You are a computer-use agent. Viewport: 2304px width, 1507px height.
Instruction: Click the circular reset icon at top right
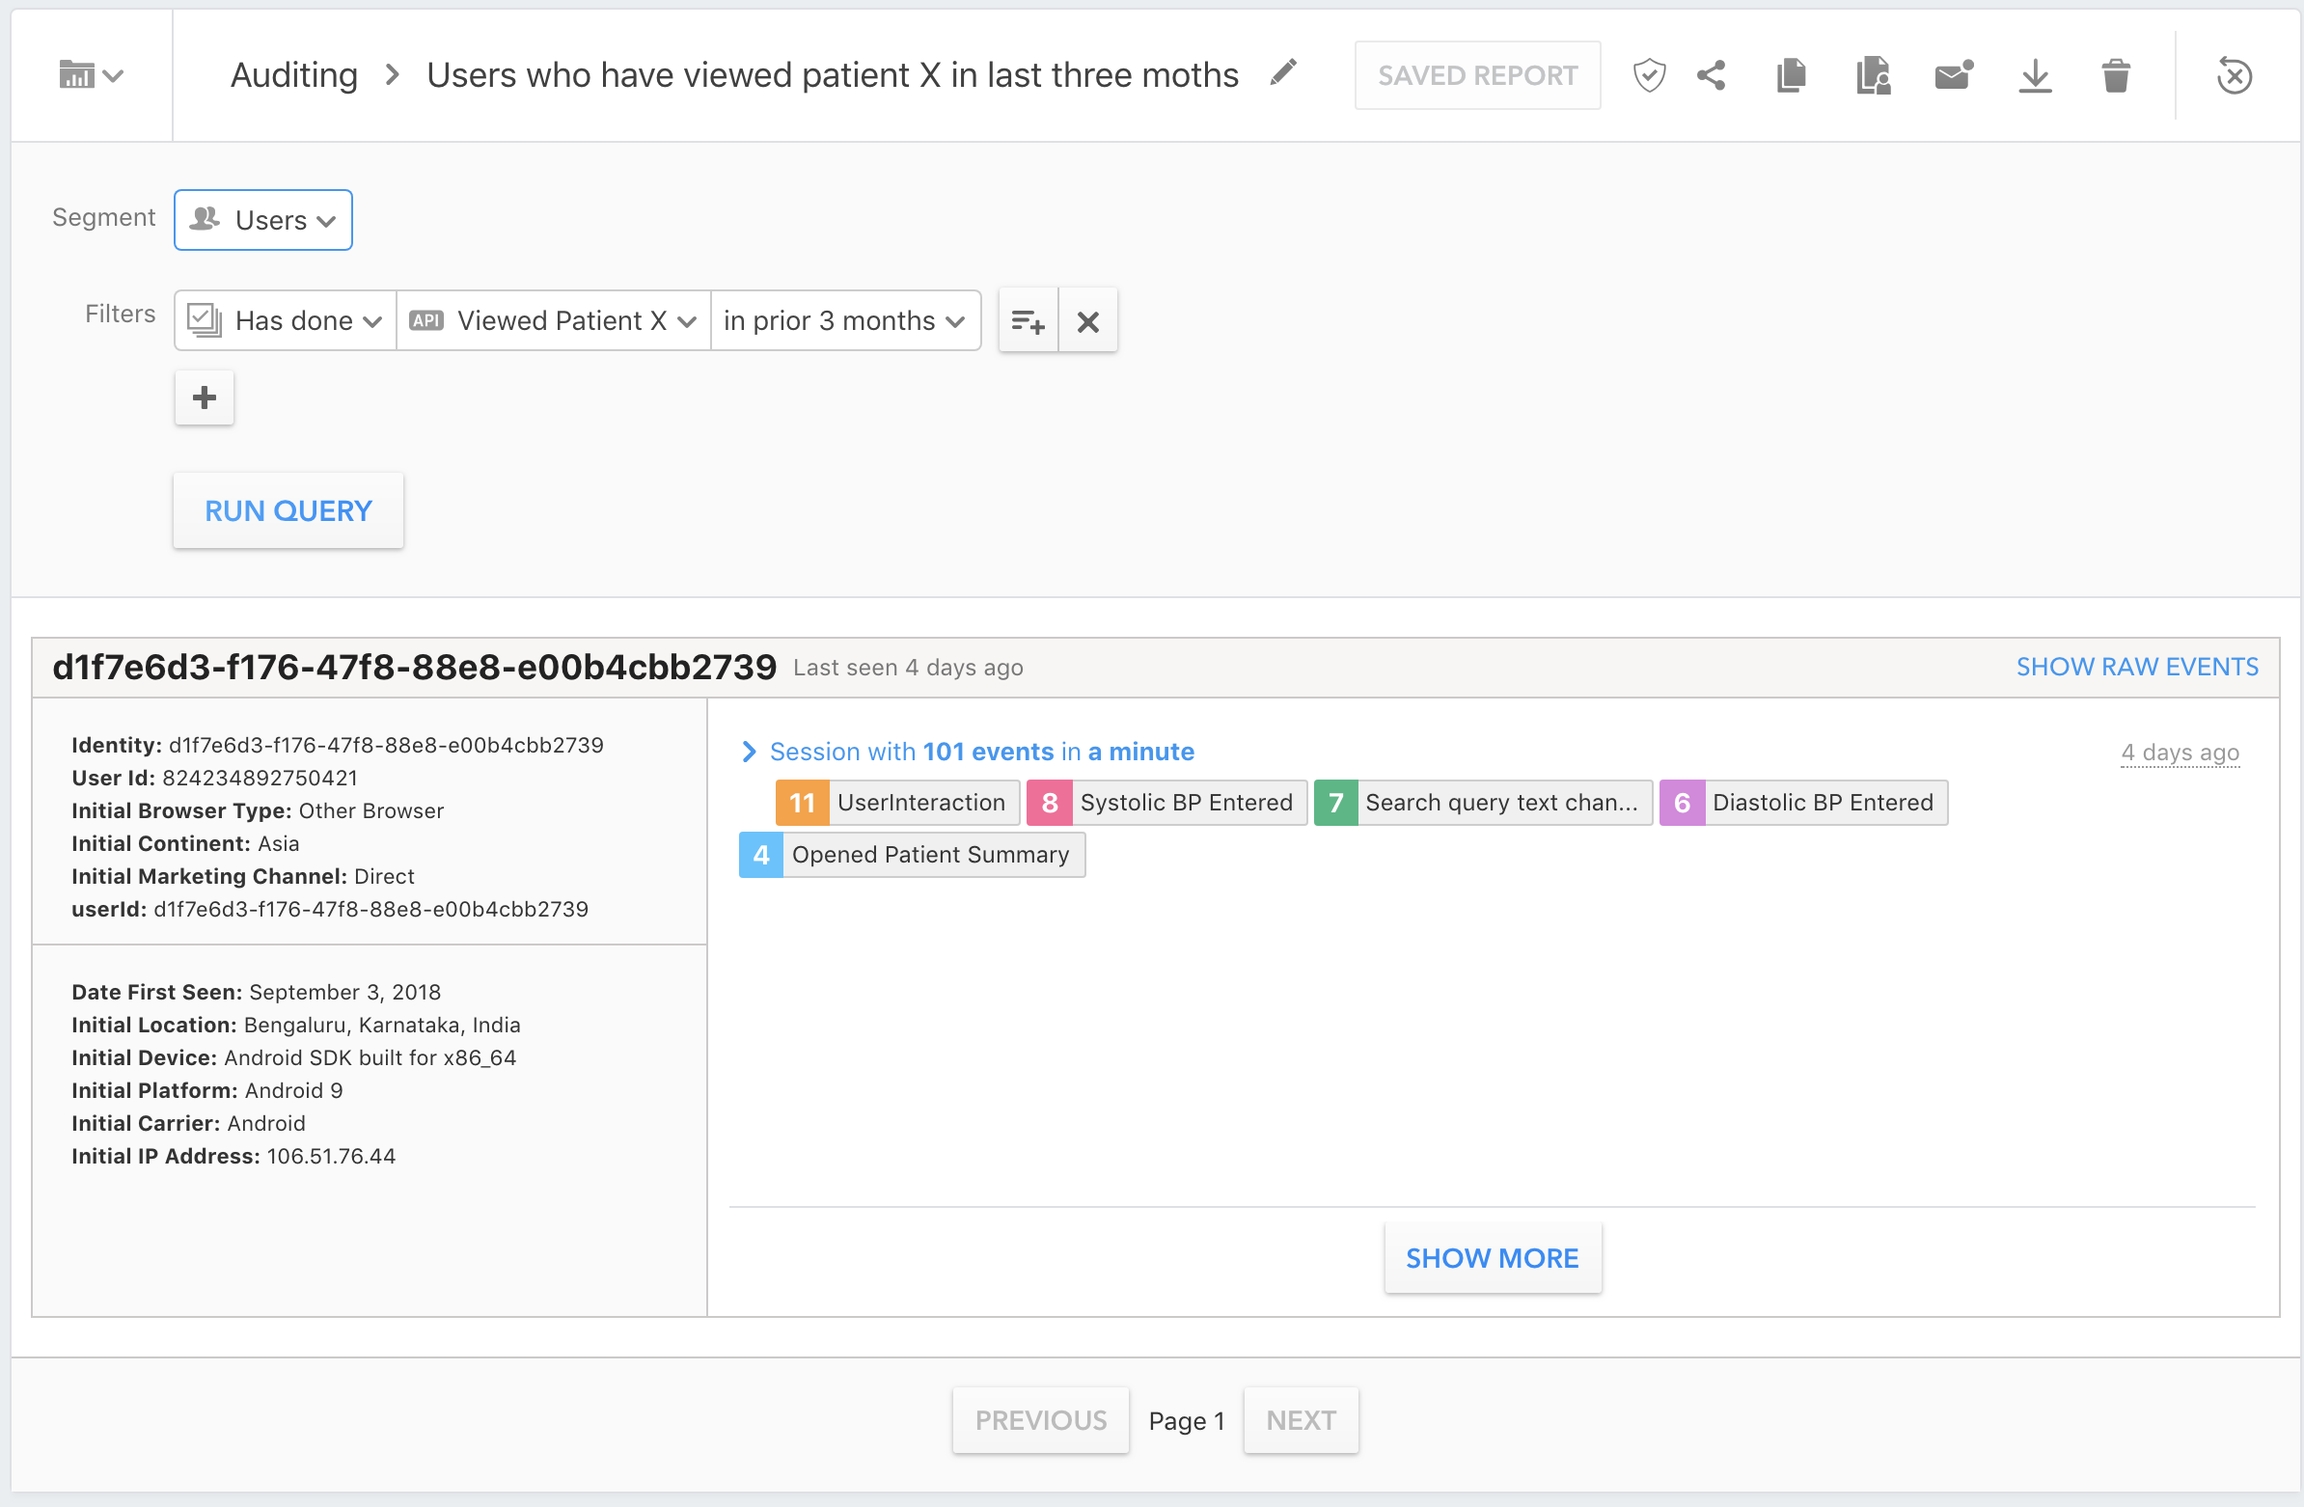click(2233, 75)
